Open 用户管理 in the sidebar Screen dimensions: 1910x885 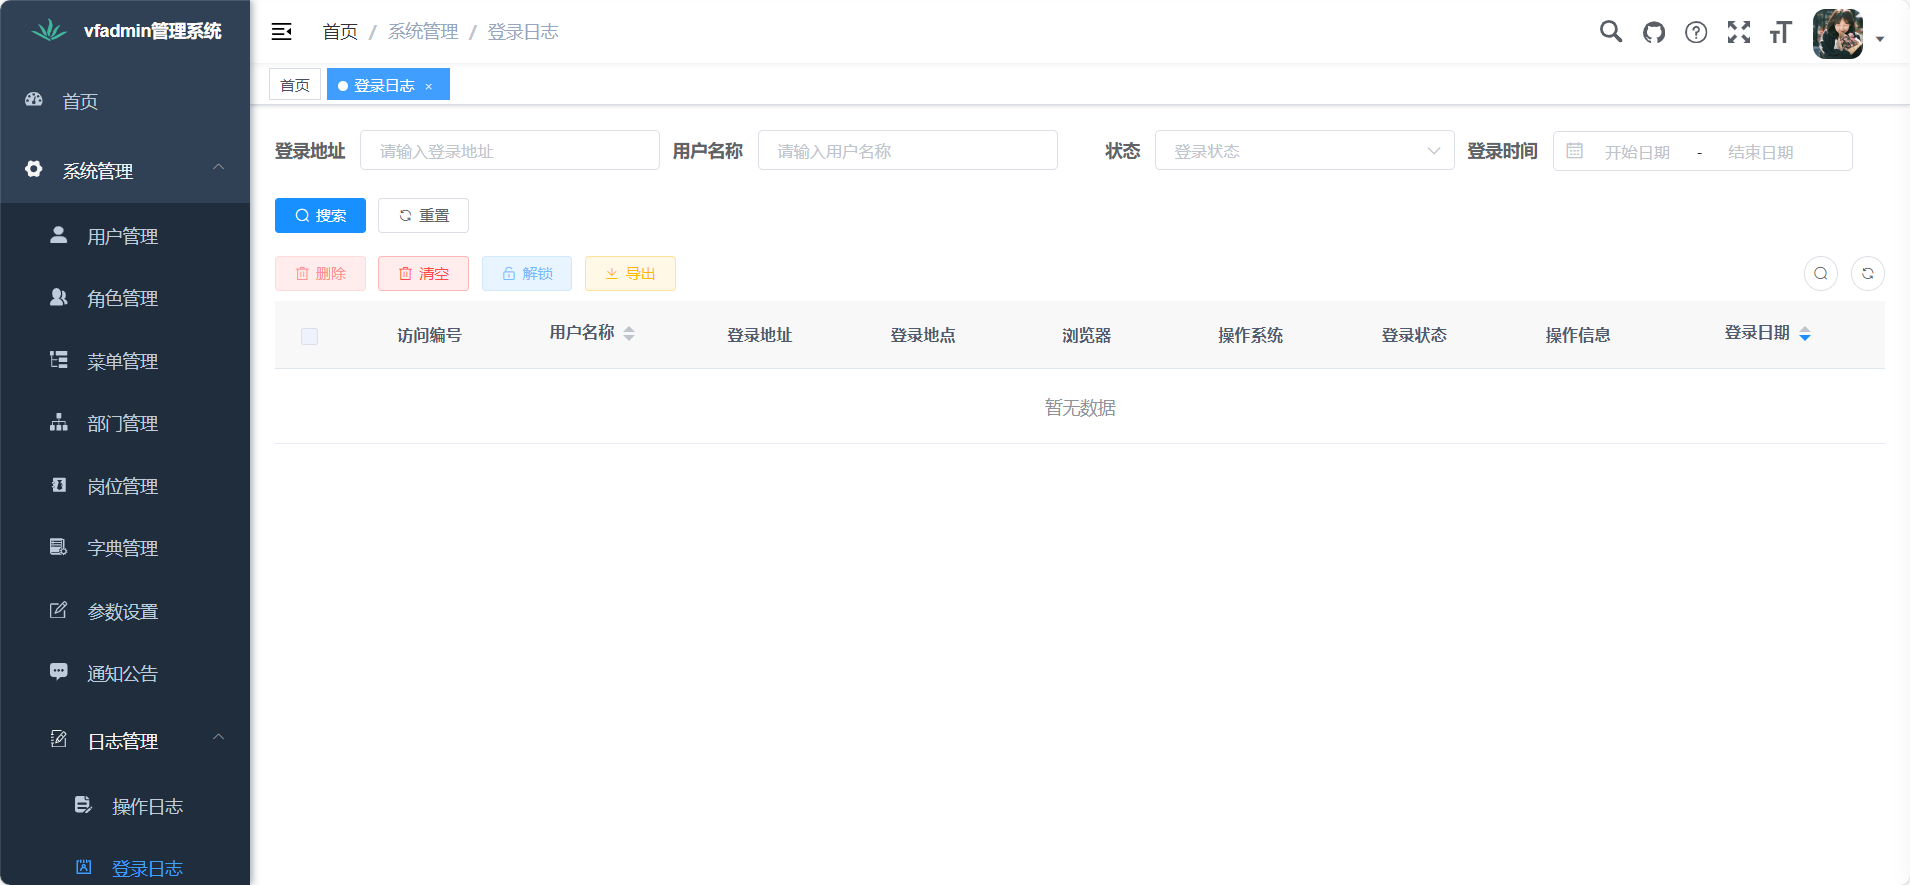click(x=125, y=236)
